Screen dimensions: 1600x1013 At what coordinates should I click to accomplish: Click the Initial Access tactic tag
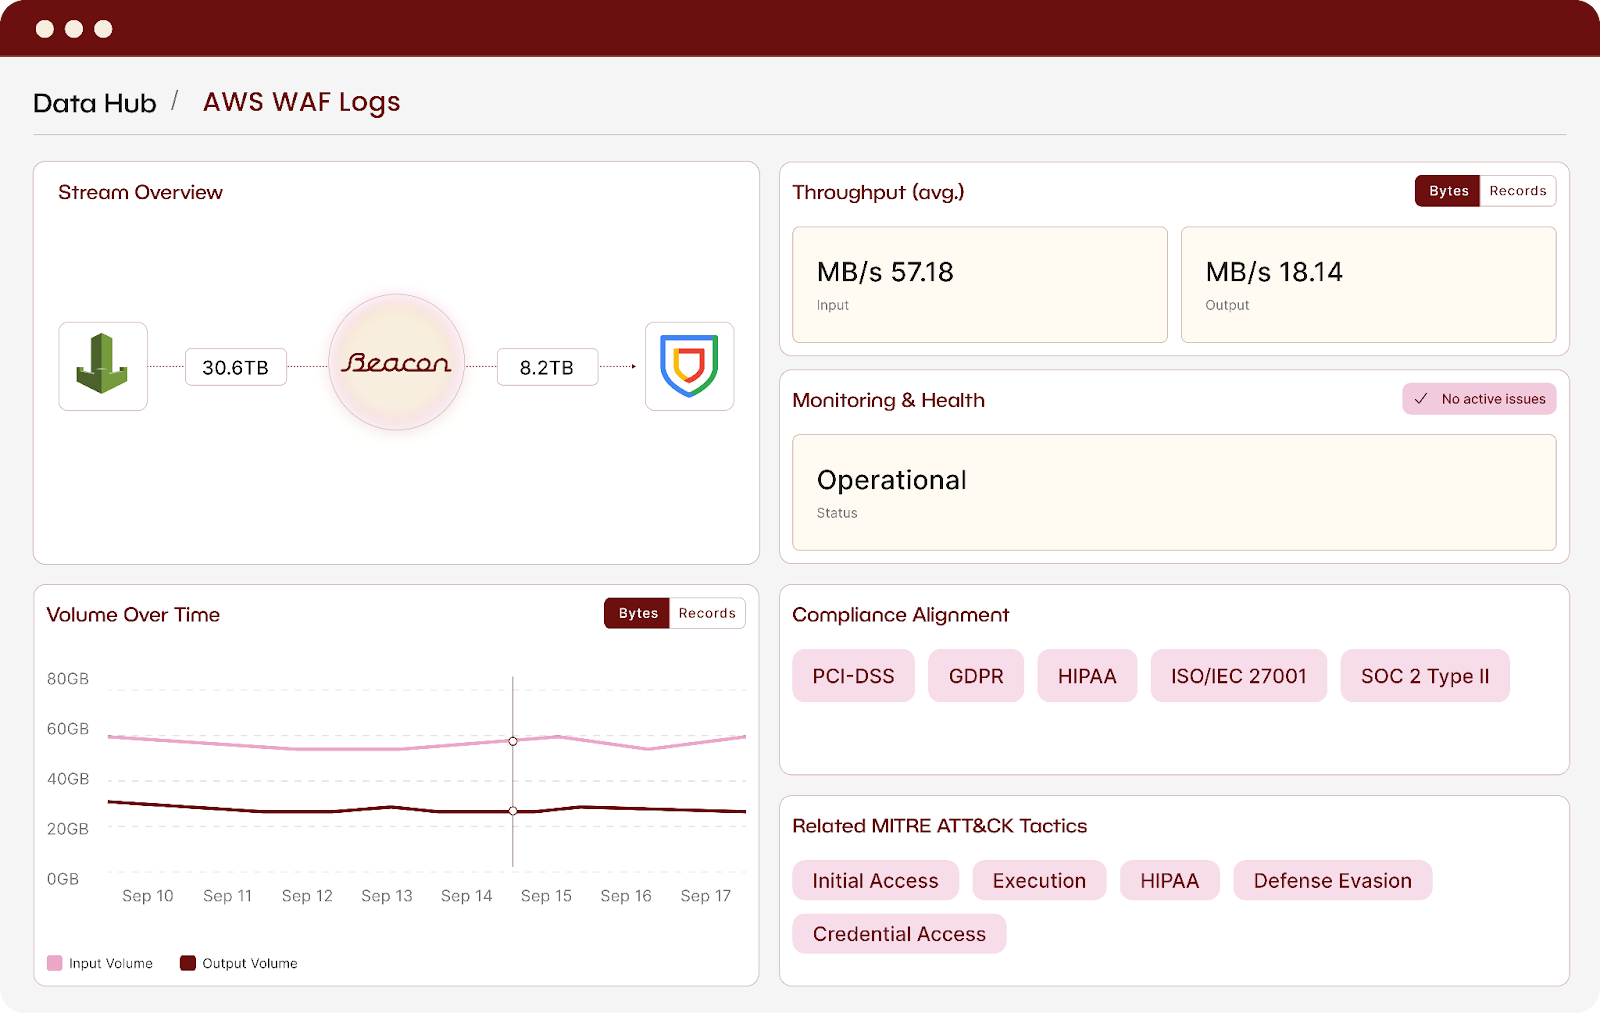pos(875,880)
